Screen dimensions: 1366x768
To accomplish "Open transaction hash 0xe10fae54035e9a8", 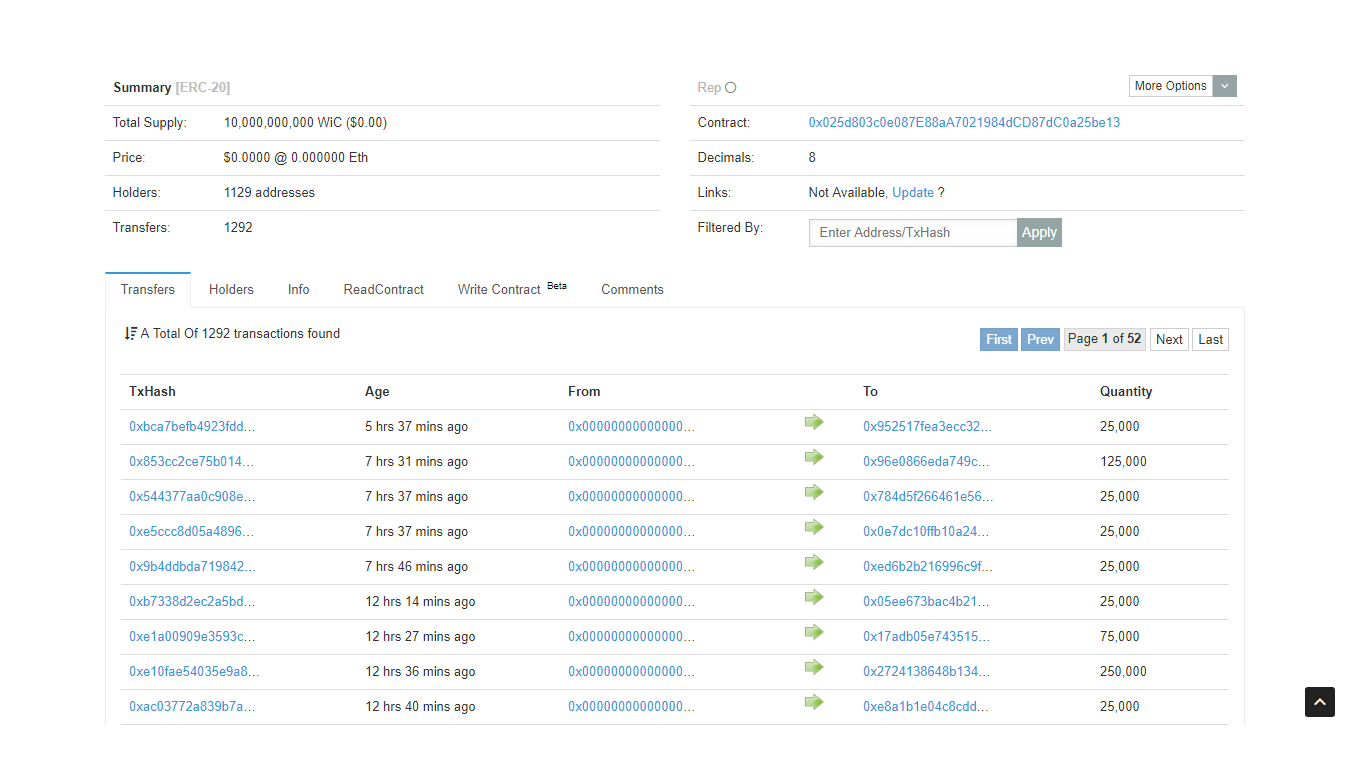I will coord(194,672).
